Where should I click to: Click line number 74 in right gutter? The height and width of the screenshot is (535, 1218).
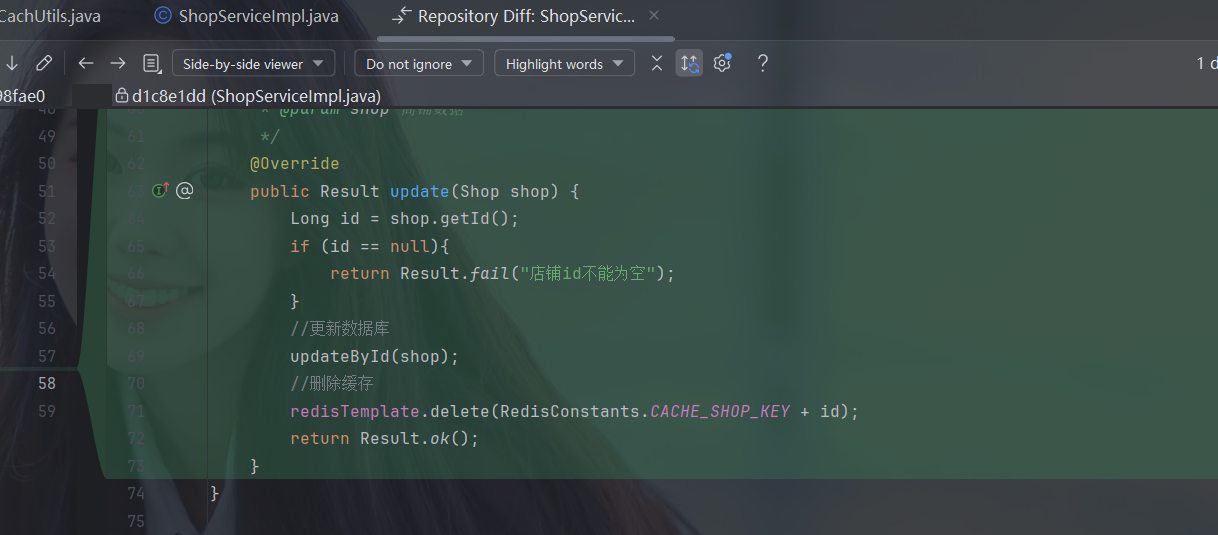[135, 493]
